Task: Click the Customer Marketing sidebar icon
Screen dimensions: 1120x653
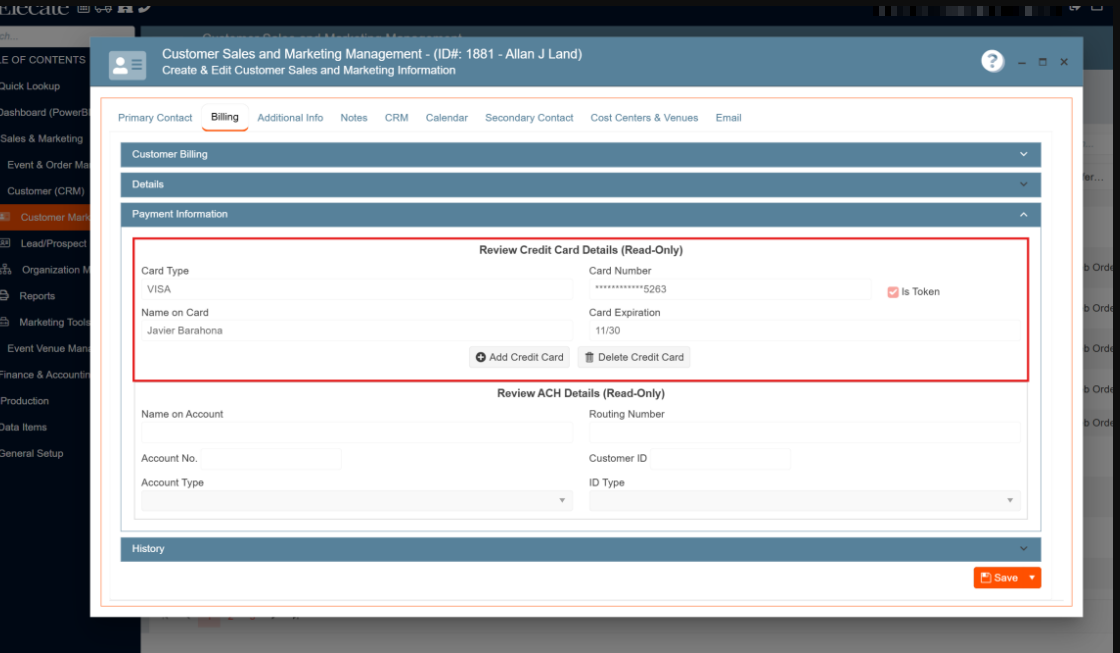Action: click(x=5, y=217)
